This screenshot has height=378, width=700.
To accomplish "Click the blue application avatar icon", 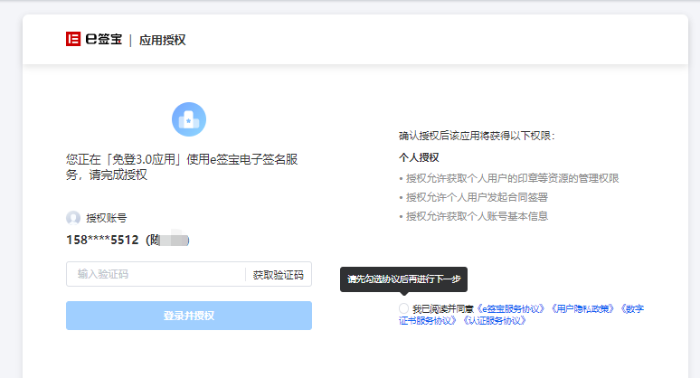I will pos(189,119).
